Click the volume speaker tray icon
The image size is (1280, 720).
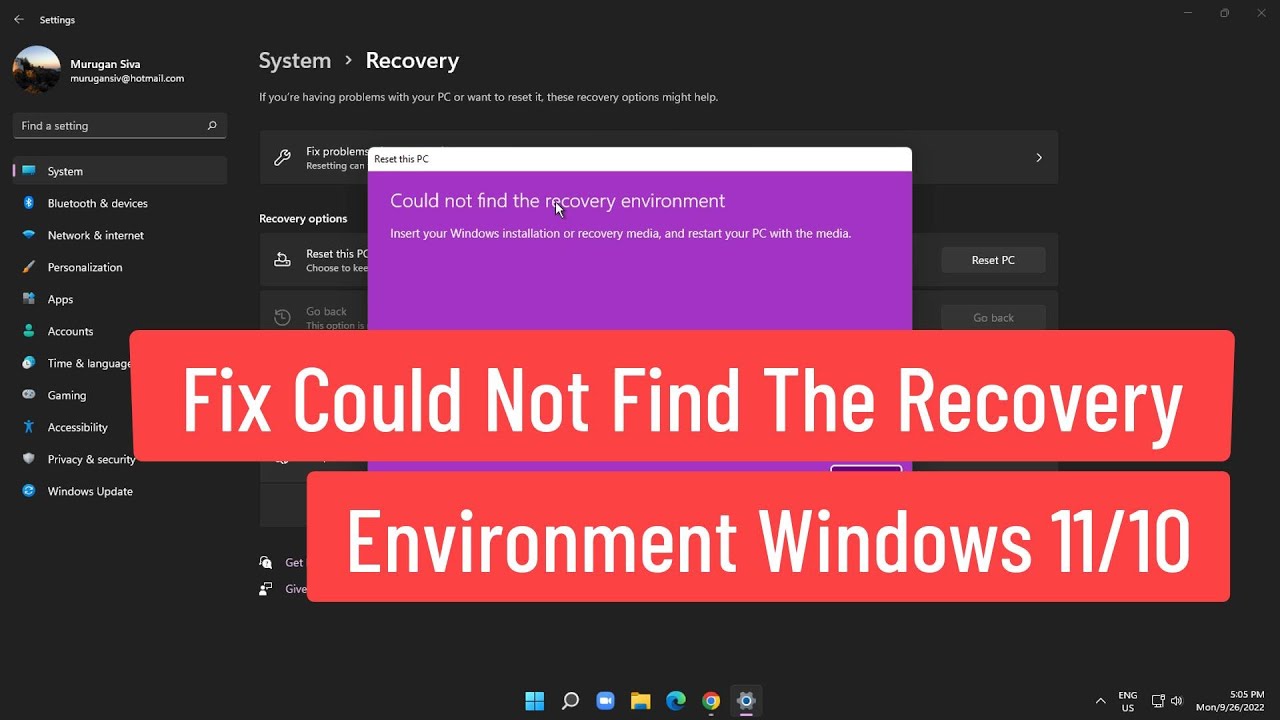1176,701
